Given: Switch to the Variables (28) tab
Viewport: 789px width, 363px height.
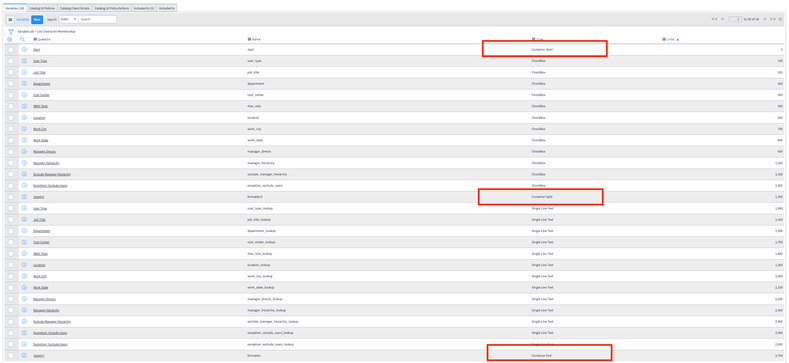Looking at the screenshot, I should point(15,9).
